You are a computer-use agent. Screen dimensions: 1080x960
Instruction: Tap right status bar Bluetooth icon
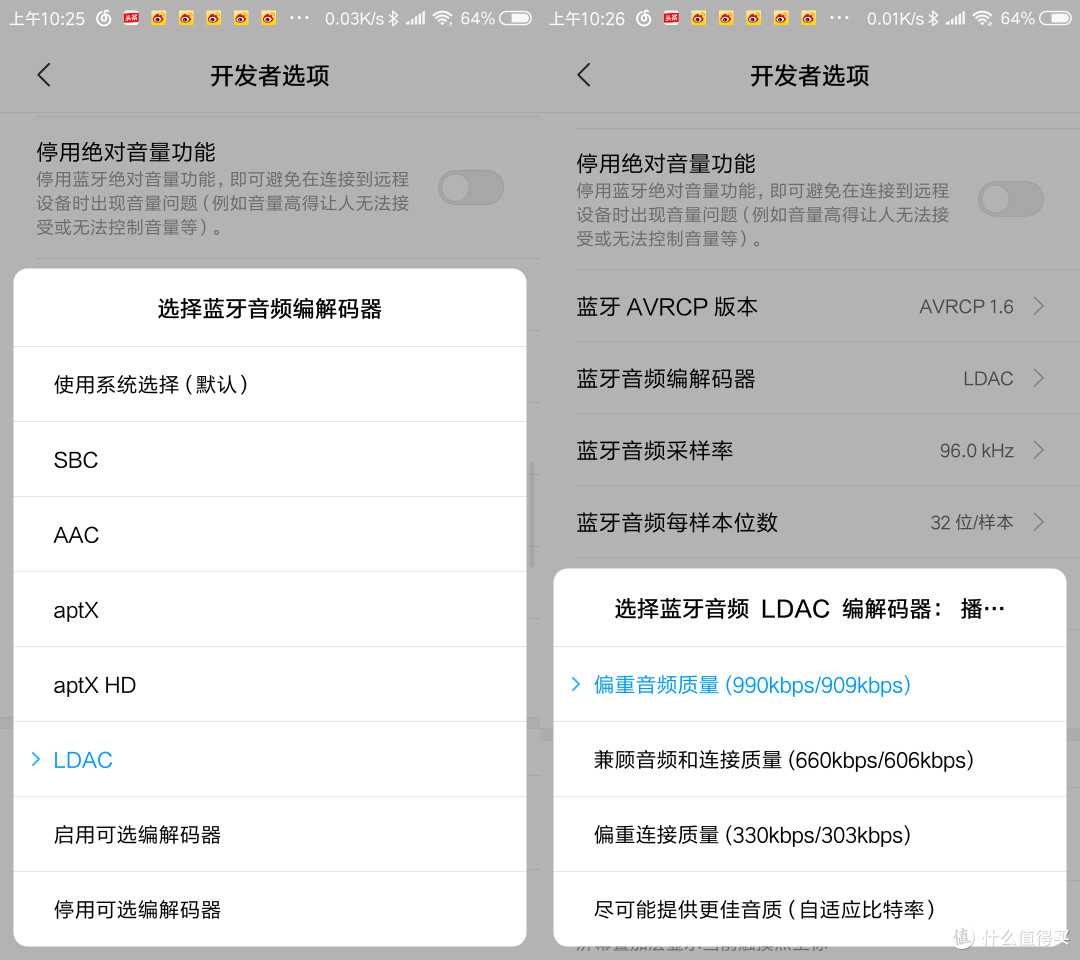933,18
